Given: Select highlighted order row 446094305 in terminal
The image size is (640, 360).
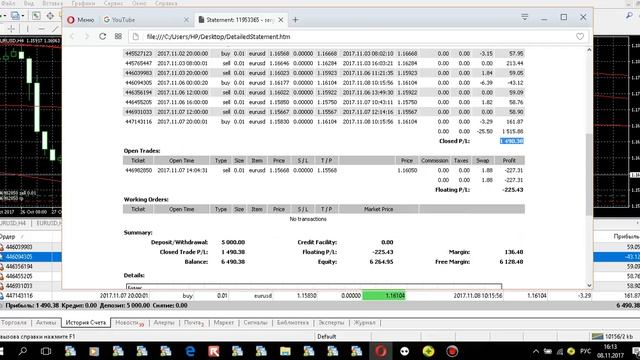Looking at the screenshot, I should [x=31, y=257].
